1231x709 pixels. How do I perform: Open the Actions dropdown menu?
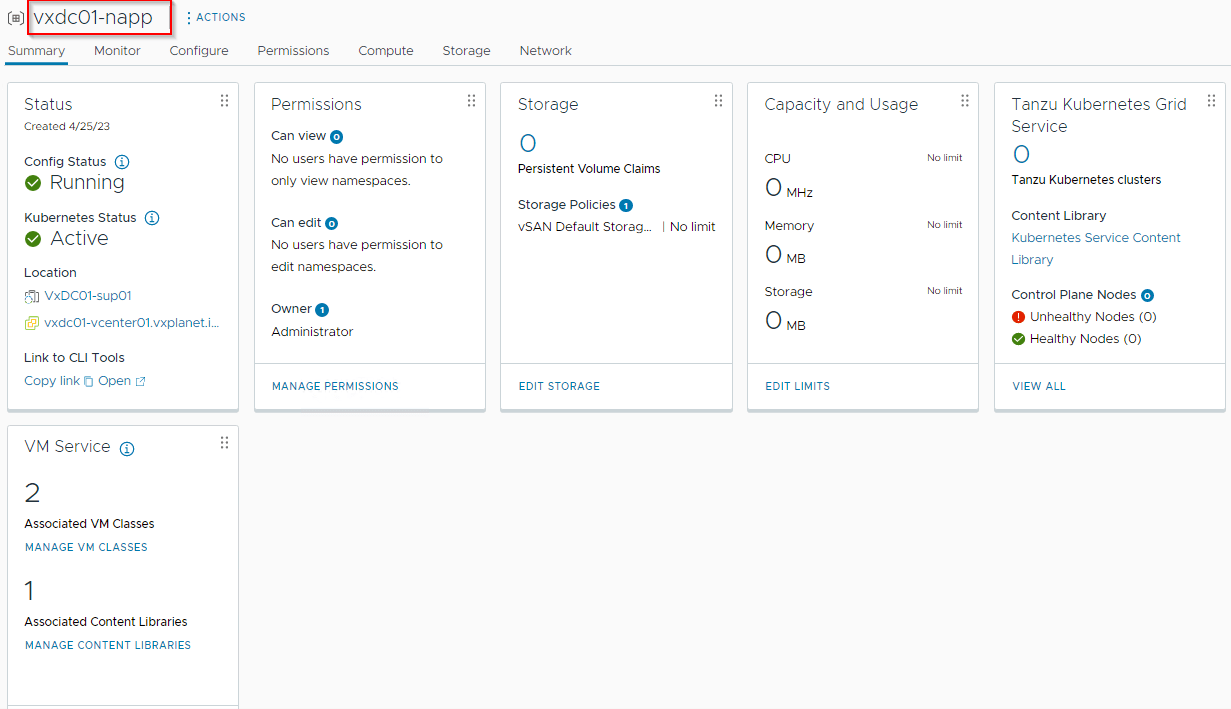point(215,18)
